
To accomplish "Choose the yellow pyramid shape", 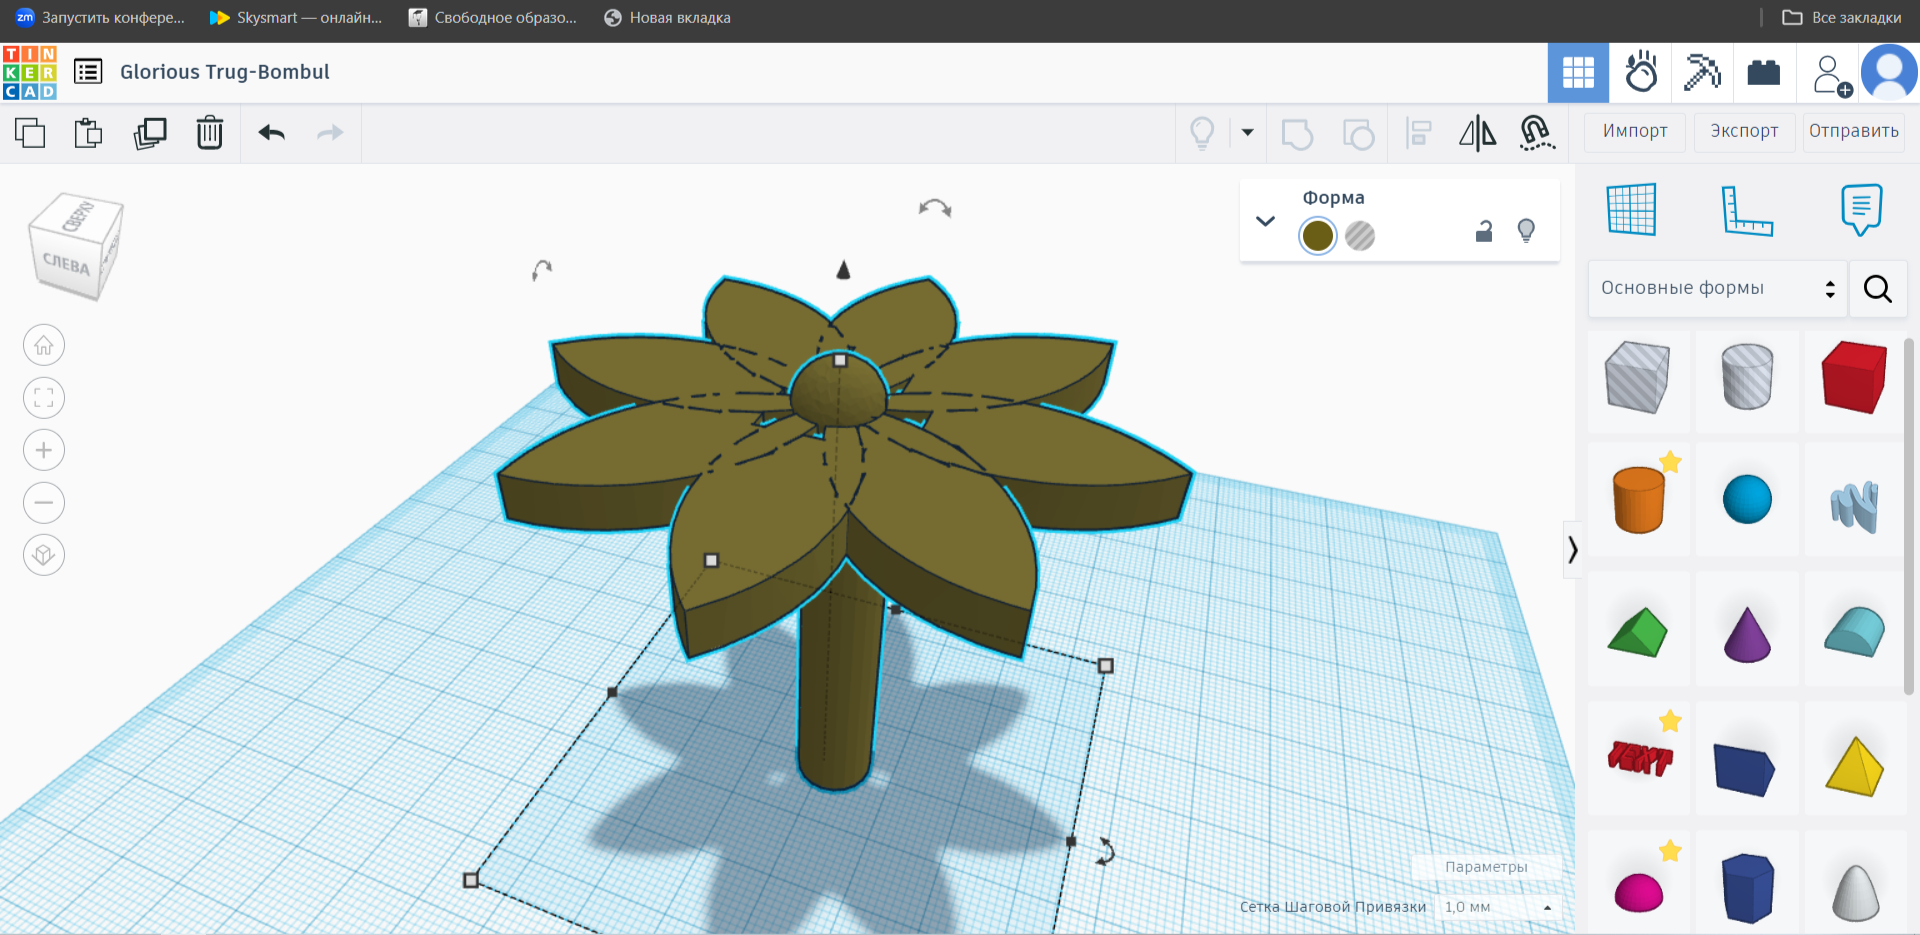I will click(1855, 766).
